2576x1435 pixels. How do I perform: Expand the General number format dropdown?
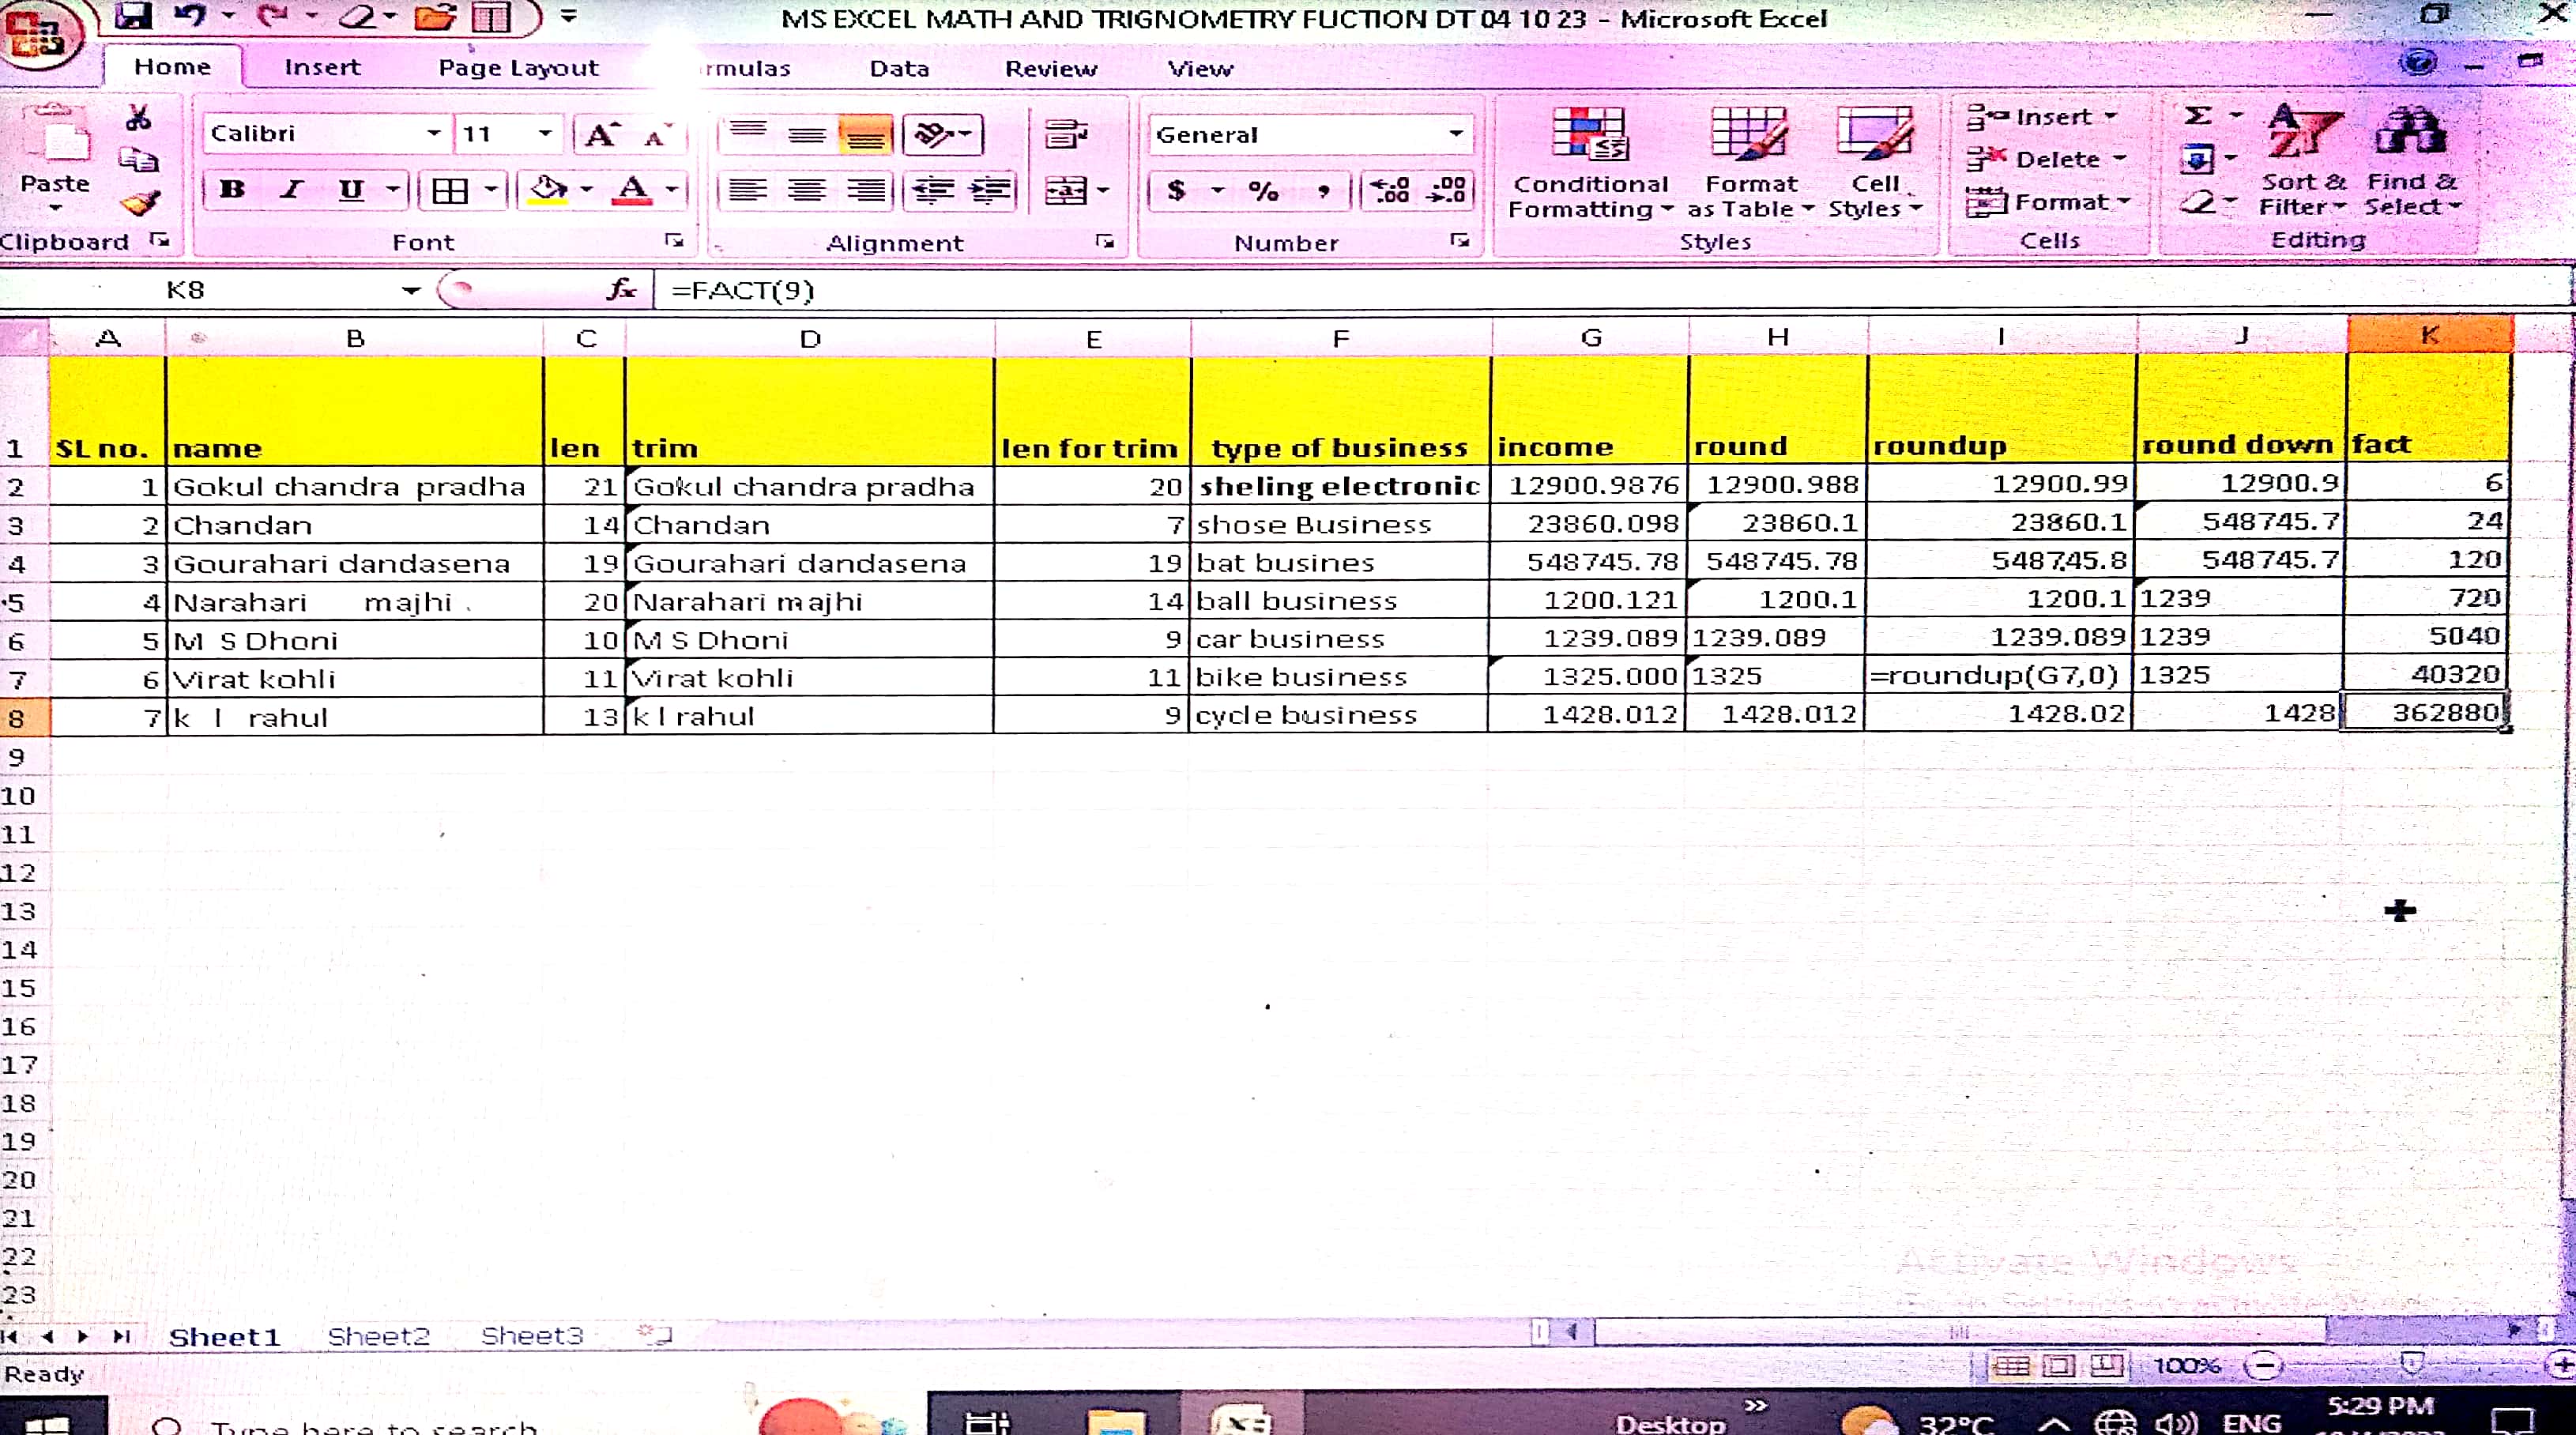point(1456,134)
